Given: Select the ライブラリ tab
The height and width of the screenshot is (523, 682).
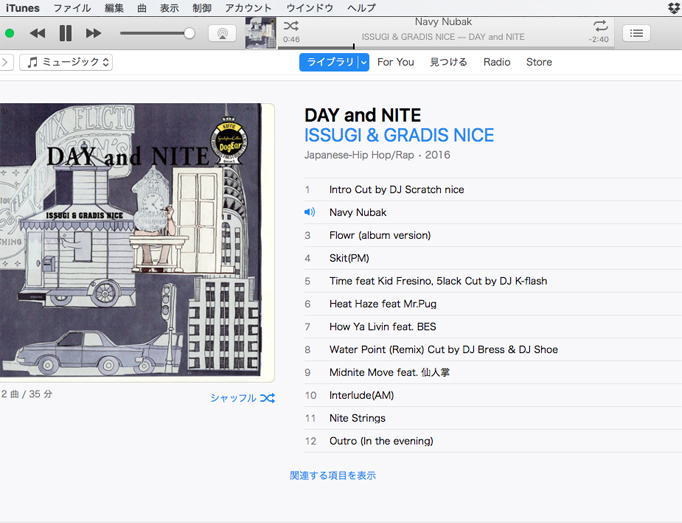Looking at the screenshot, I should pyautogui.click(x=329, y=62).
